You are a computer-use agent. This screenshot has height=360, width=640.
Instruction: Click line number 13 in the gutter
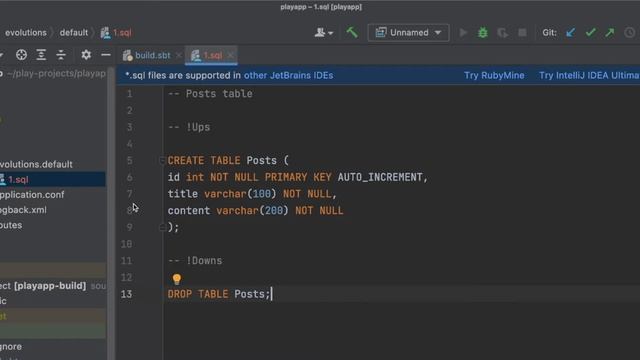126,294
